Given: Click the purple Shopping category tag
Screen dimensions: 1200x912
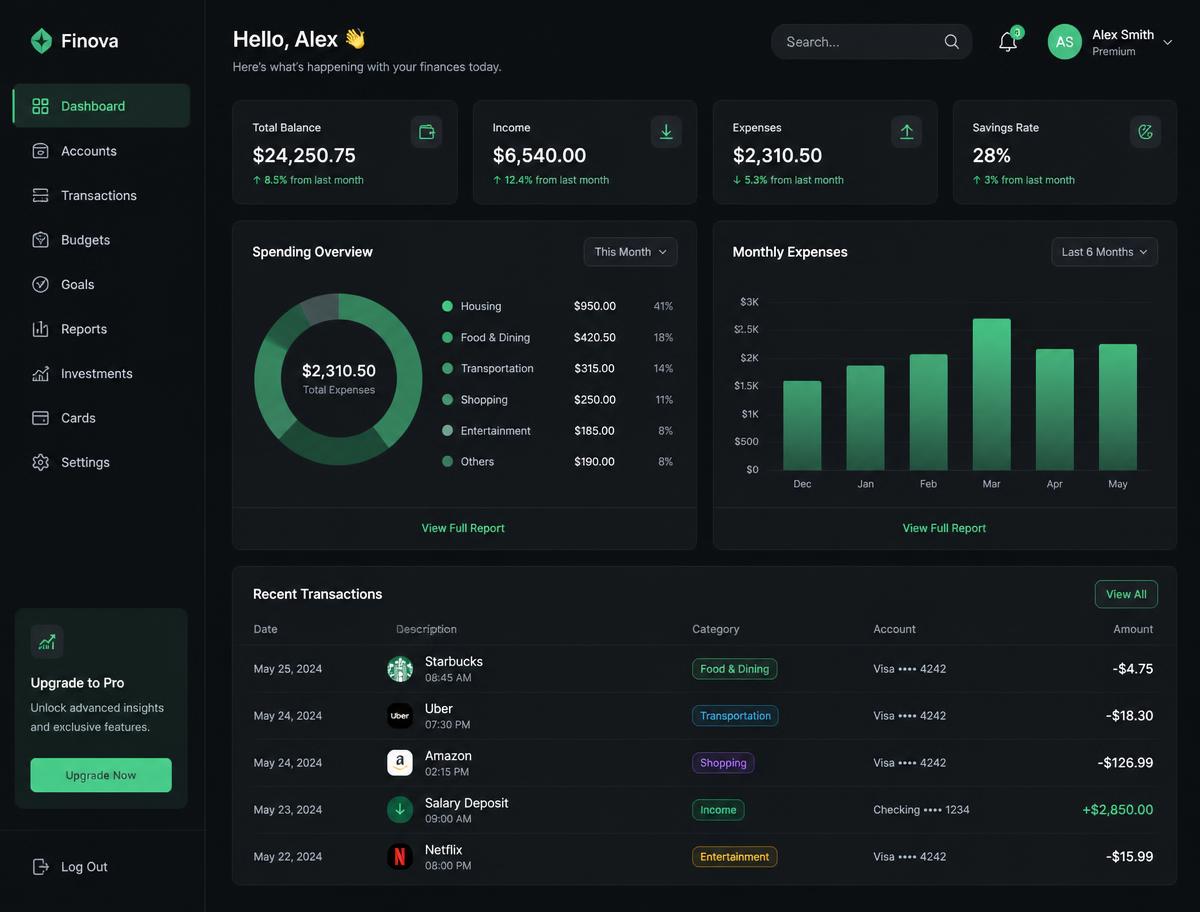Looking at the screenshot, I should (723, 763).
